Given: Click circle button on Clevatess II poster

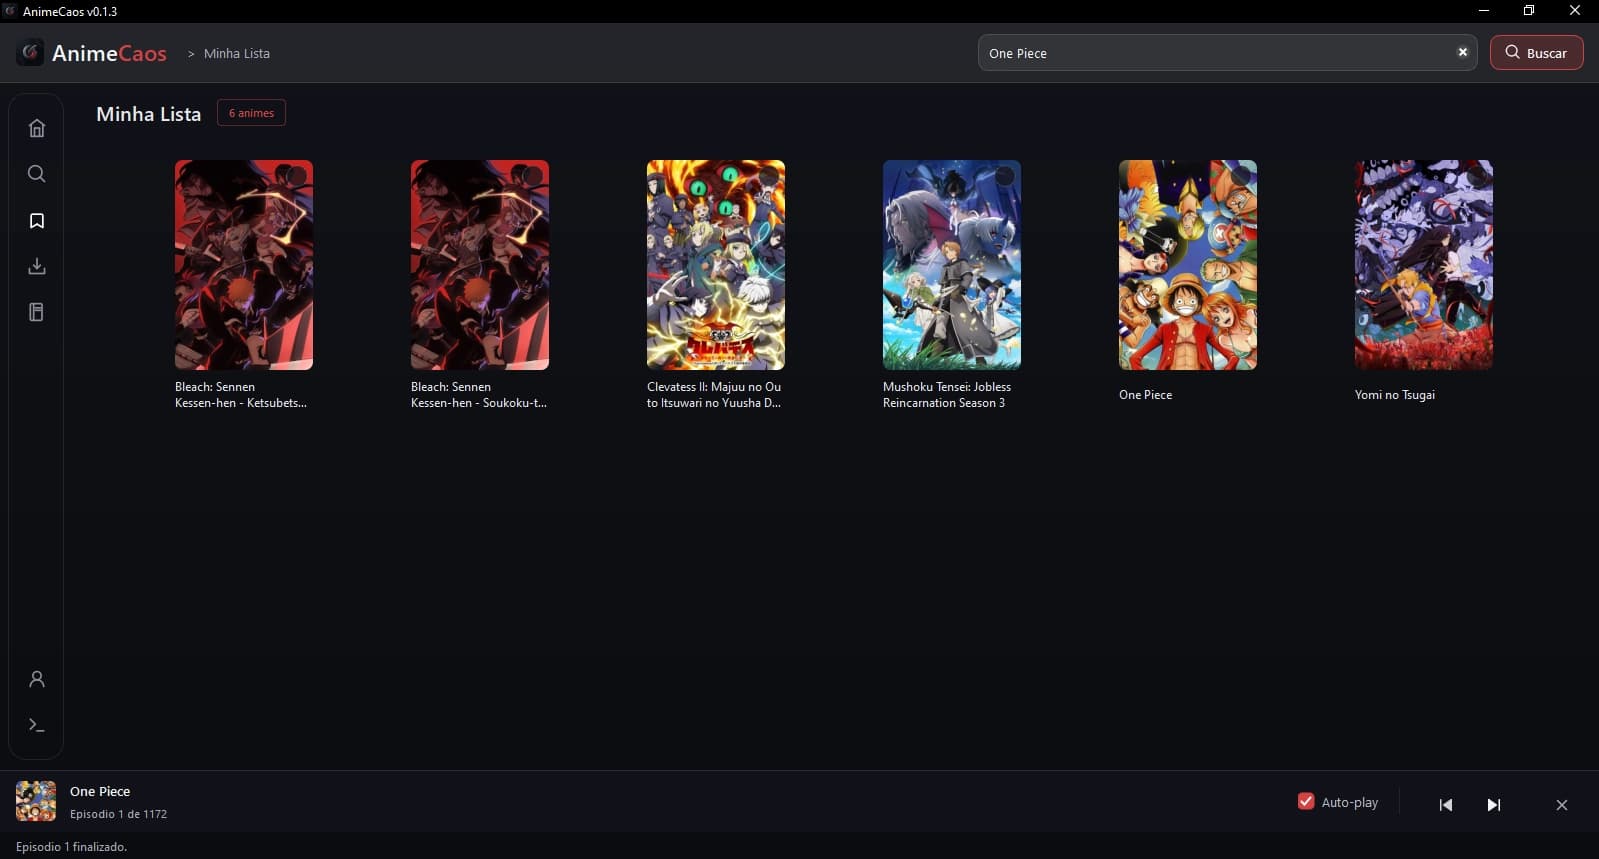Looking at the screenshot, I should tap(768, 176).
